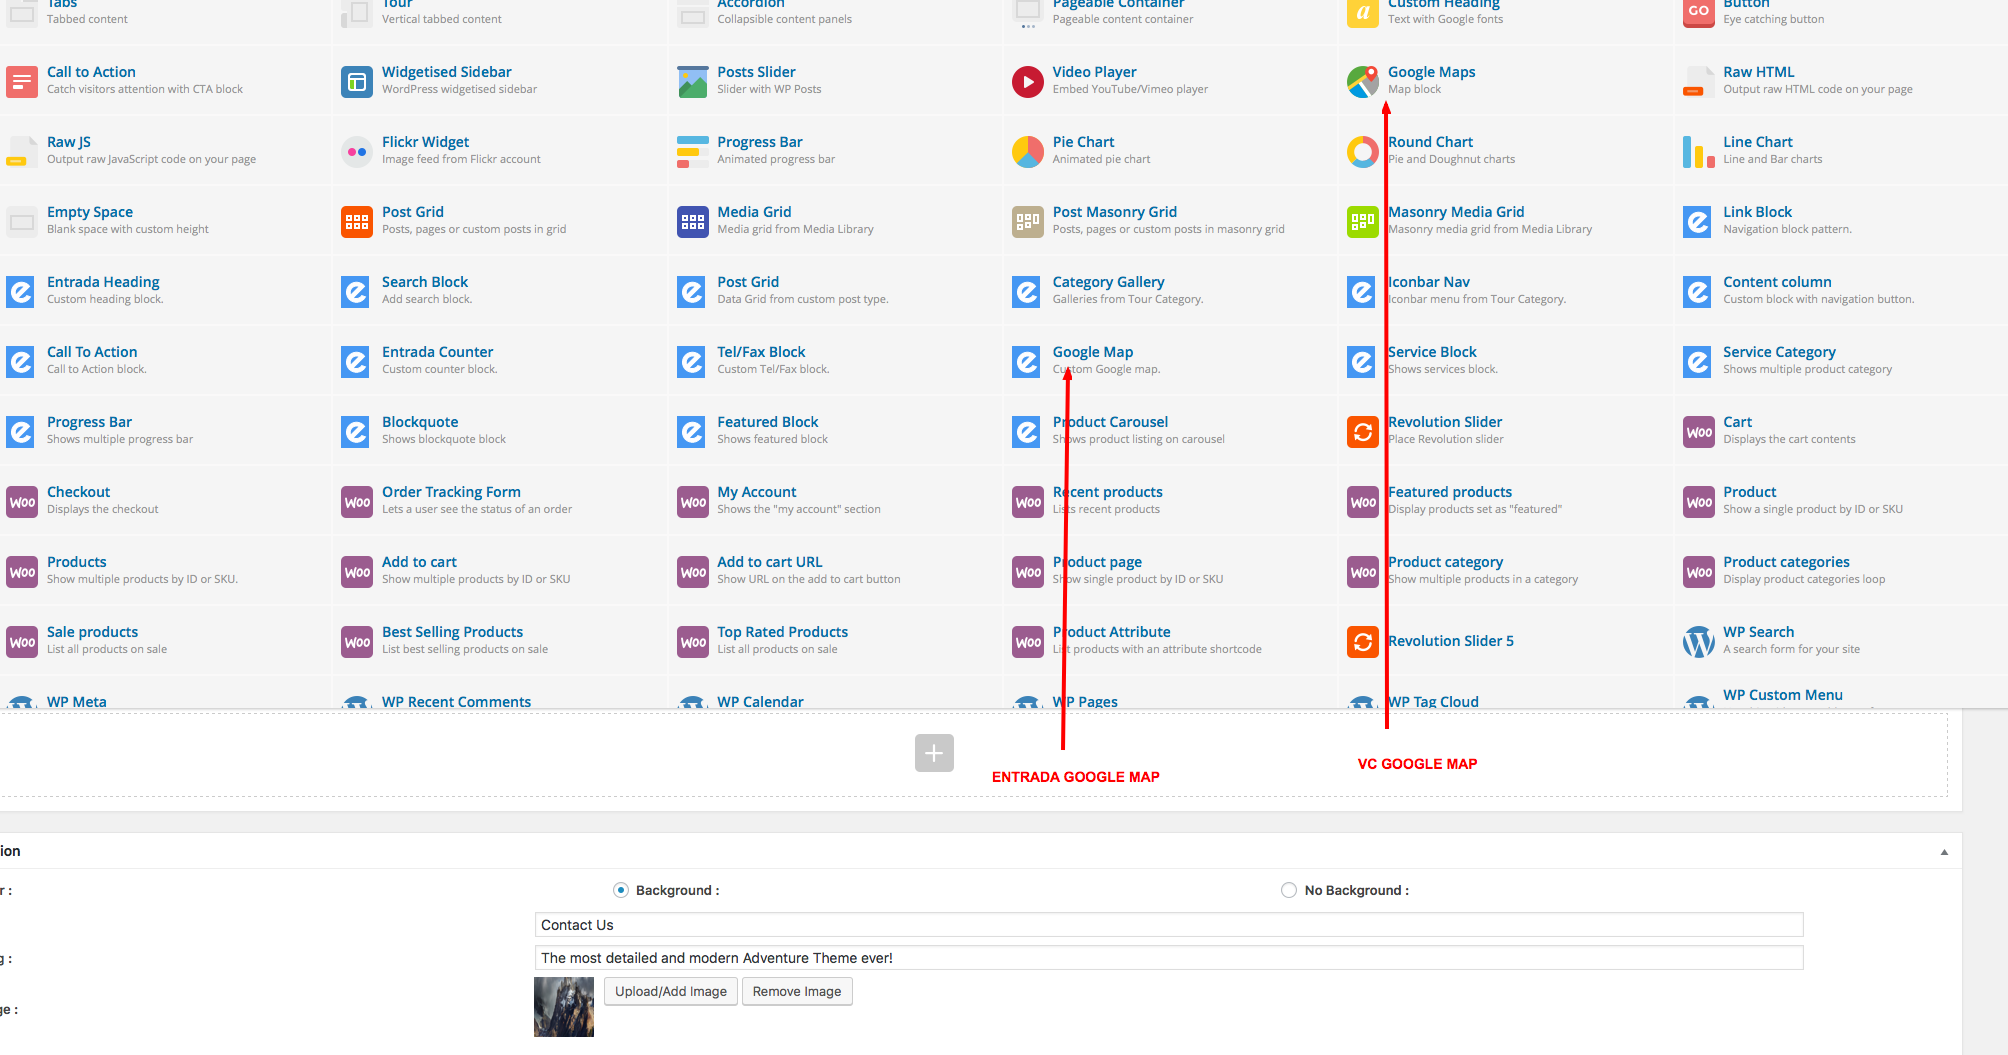Click the Contact Us text field
This screenshot has height=1055, width=2008.
click(1169, 925)
